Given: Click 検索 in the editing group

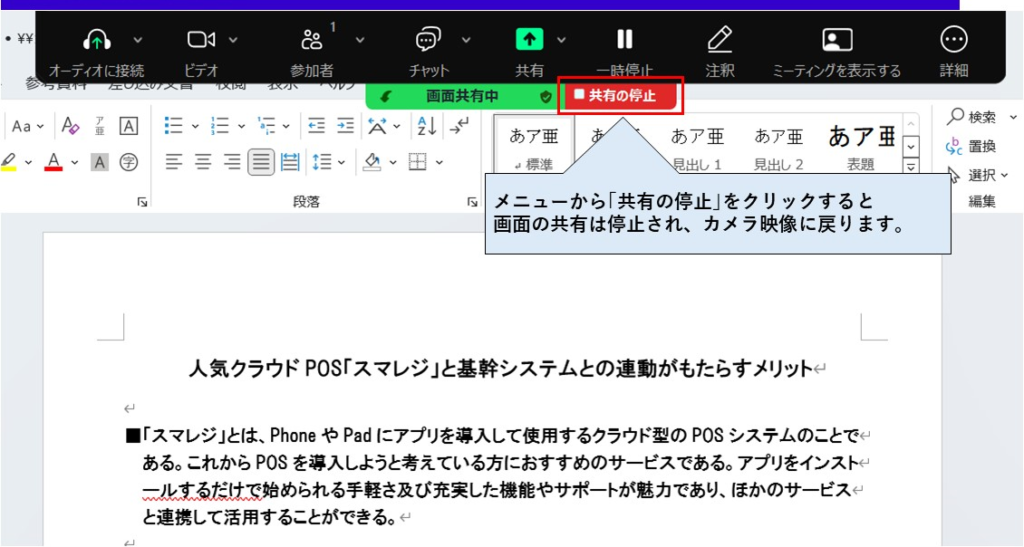Looking at the screenshot, I should coord(973,117).
